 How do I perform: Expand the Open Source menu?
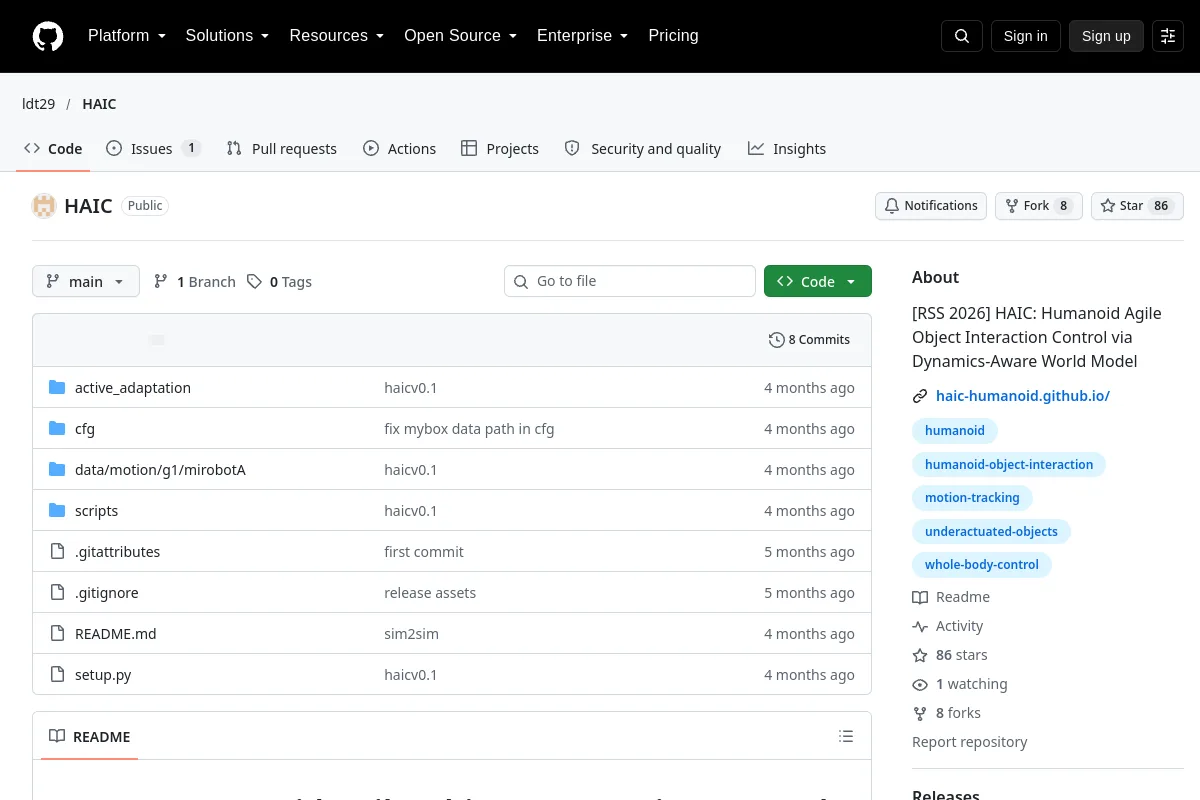coord(460,36)
